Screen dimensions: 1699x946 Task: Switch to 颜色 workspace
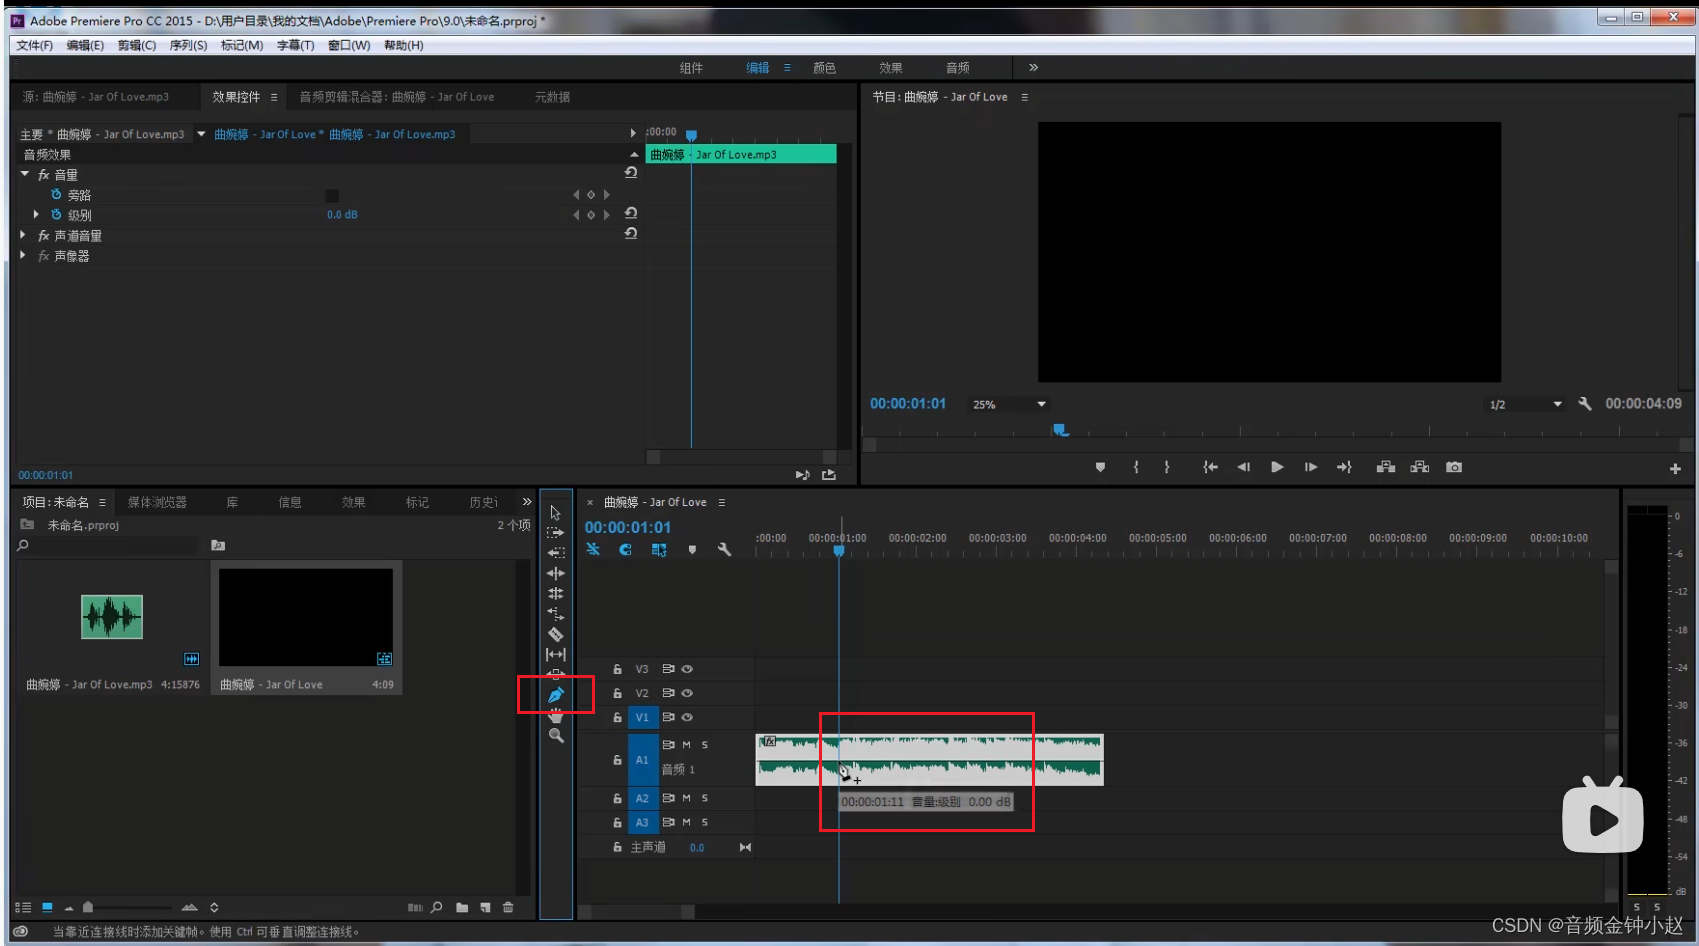pos(824,67)
